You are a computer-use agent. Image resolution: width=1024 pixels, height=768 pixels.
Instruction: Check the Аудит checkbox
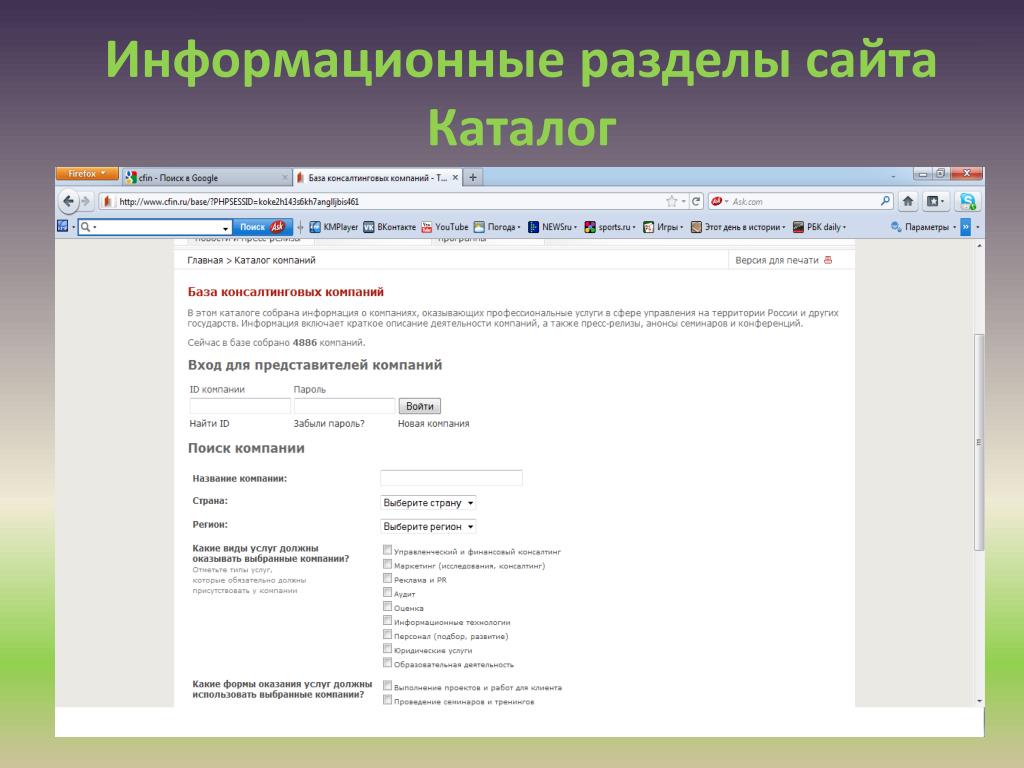pos(387,592)
